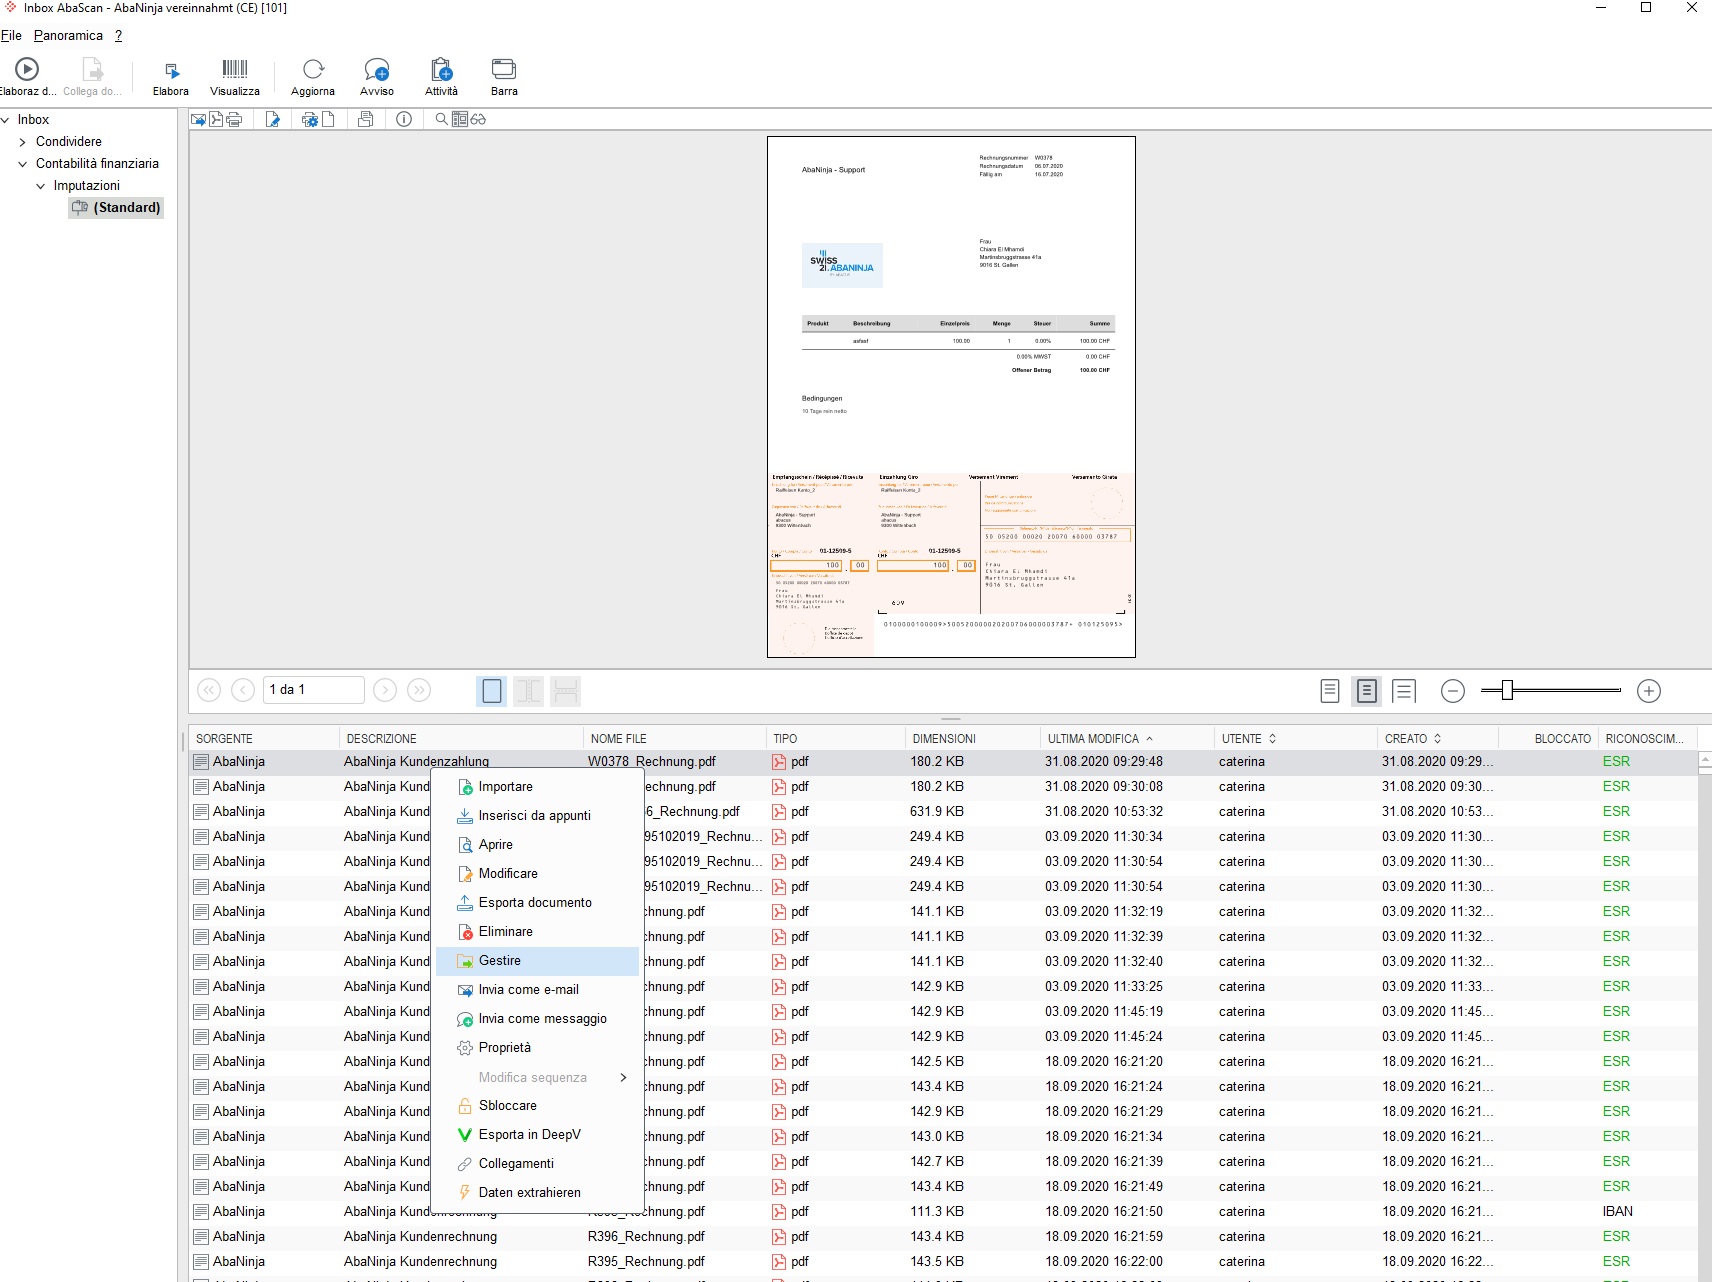Go to the previous page of the preview
Viewport: 1712px width, 1282px height.
click(243, 690)
